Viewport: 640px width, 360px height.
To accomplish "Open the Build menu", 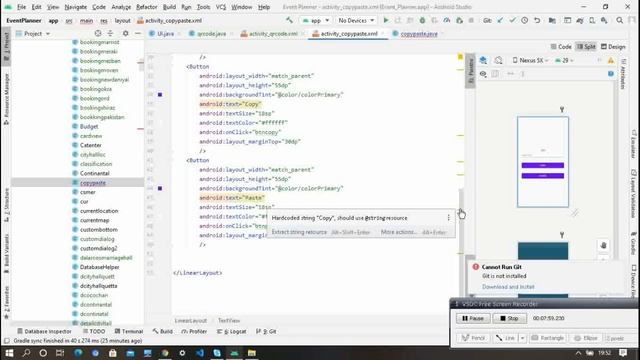I will [x=169, y=7].
